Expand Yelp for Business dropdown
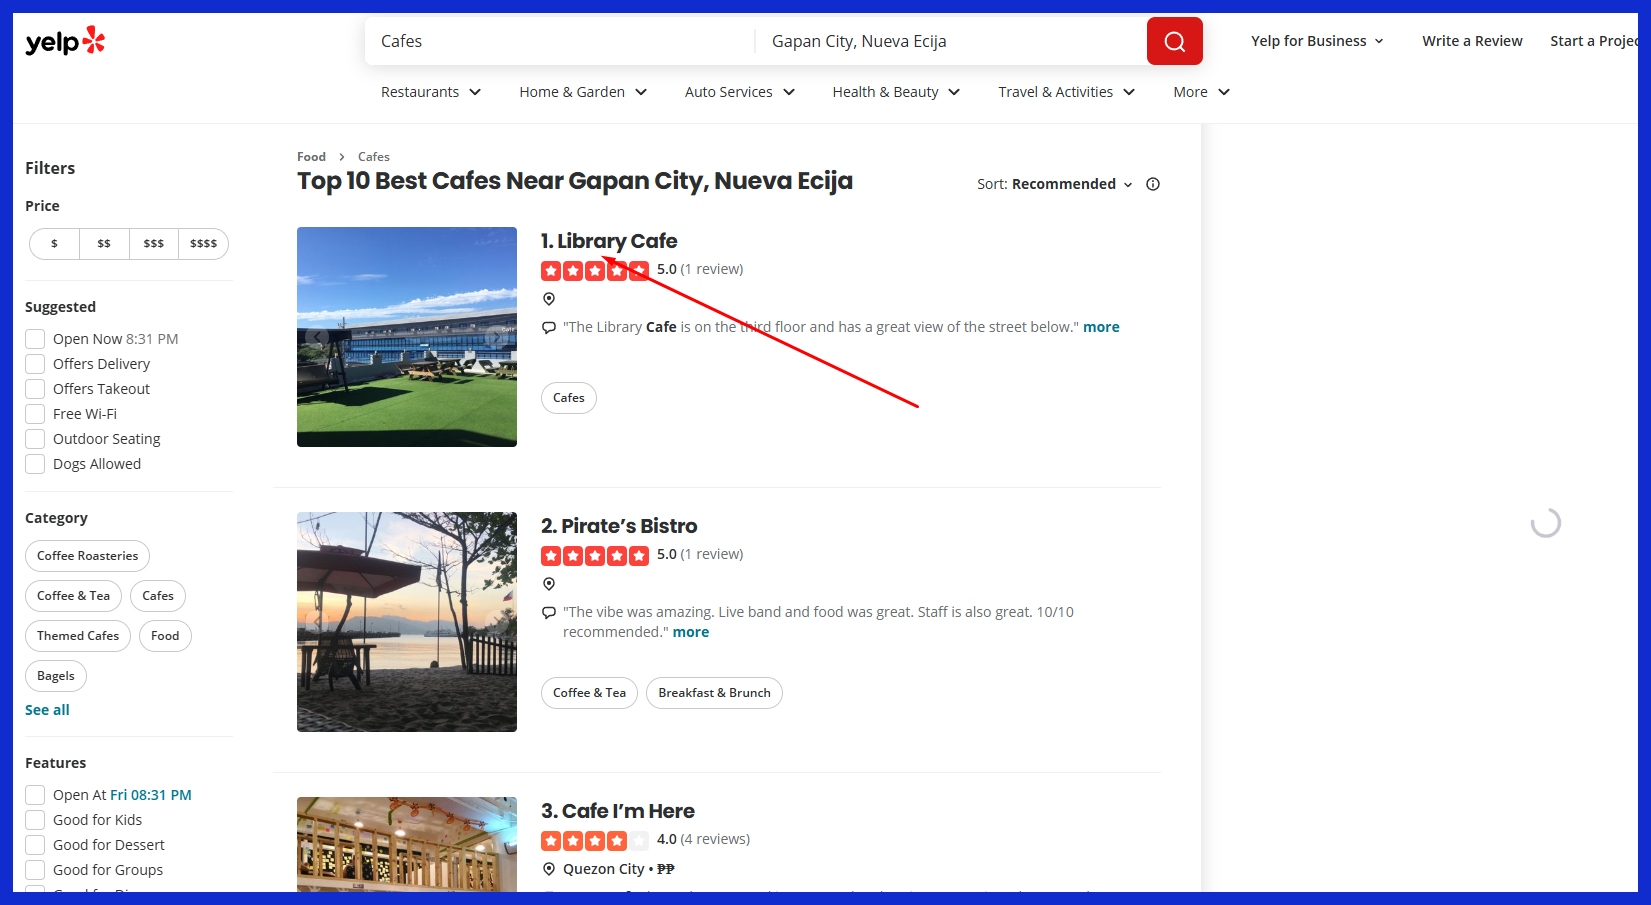Image resolution: width=1651 pixels, height=905 pixels. [1317, 41]
